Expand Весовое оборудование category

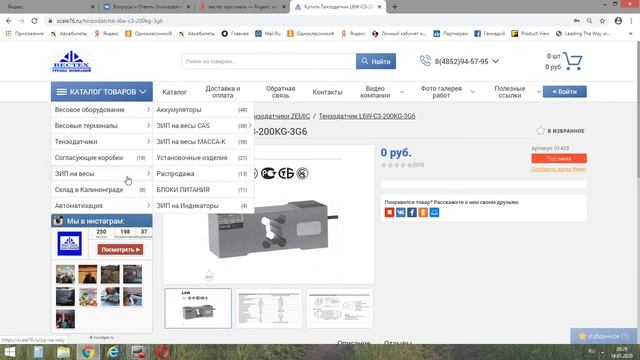[102, 110]
